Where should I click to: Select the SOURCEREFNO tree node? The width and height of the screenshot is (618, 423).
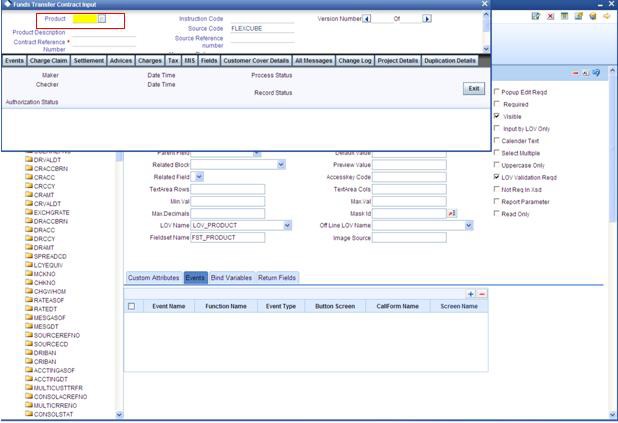coord(52,335)
